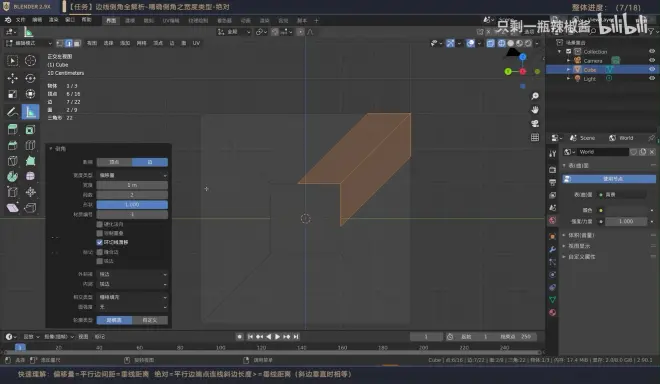The image size is (660, 384).
Task: Expand the Camera item in the outliner
Action: click(x=569, y=61)
